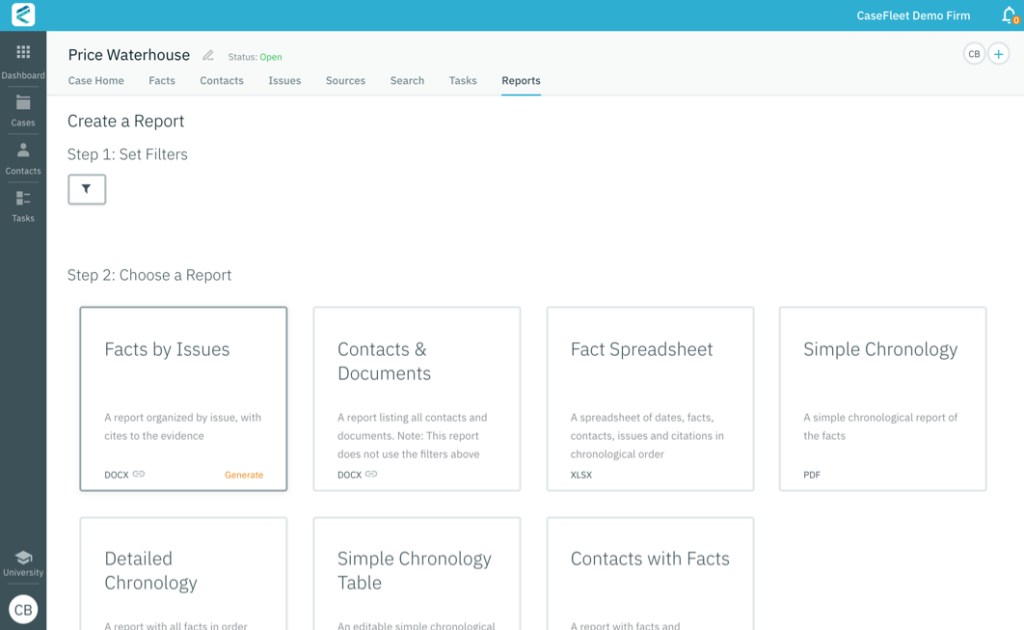Screen dimensions: 1024x630
Task: Click the plus button near the CB avatar
Action: click(x=998, y=54)
